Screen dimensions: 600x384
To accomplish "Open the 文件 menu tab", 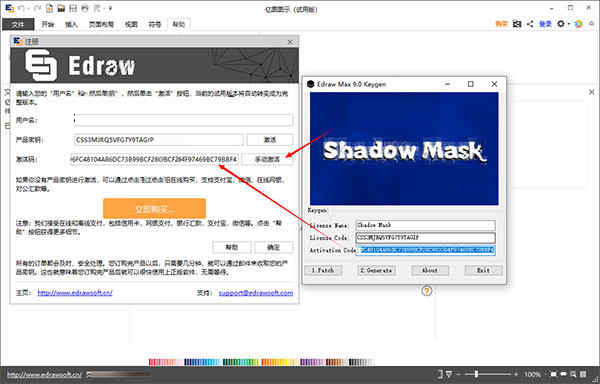I will click(18, 24).
